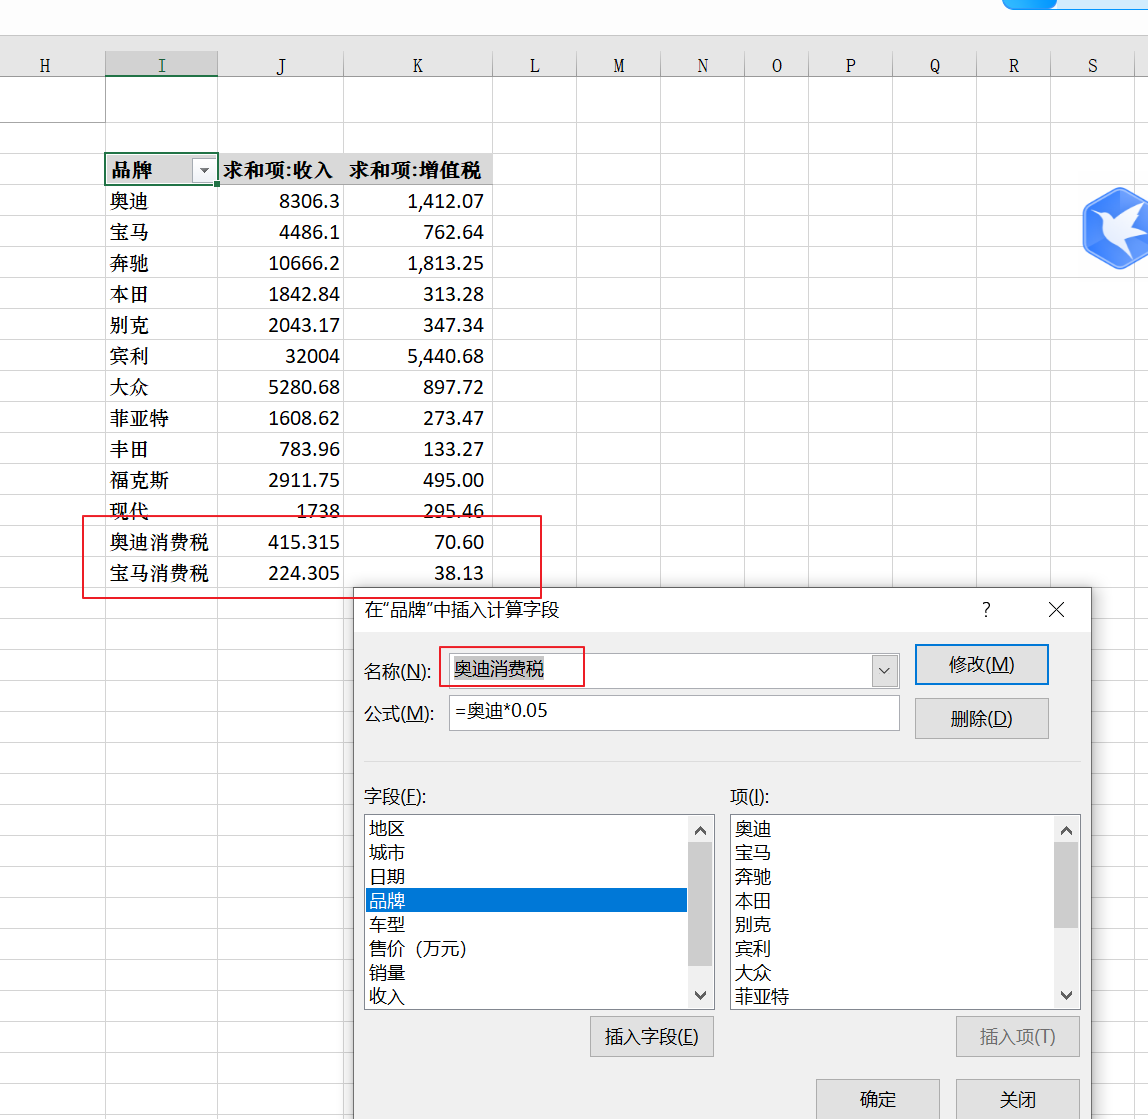Select column R header
The image size is (1148, 1119).
click(x=1014, y=64)
